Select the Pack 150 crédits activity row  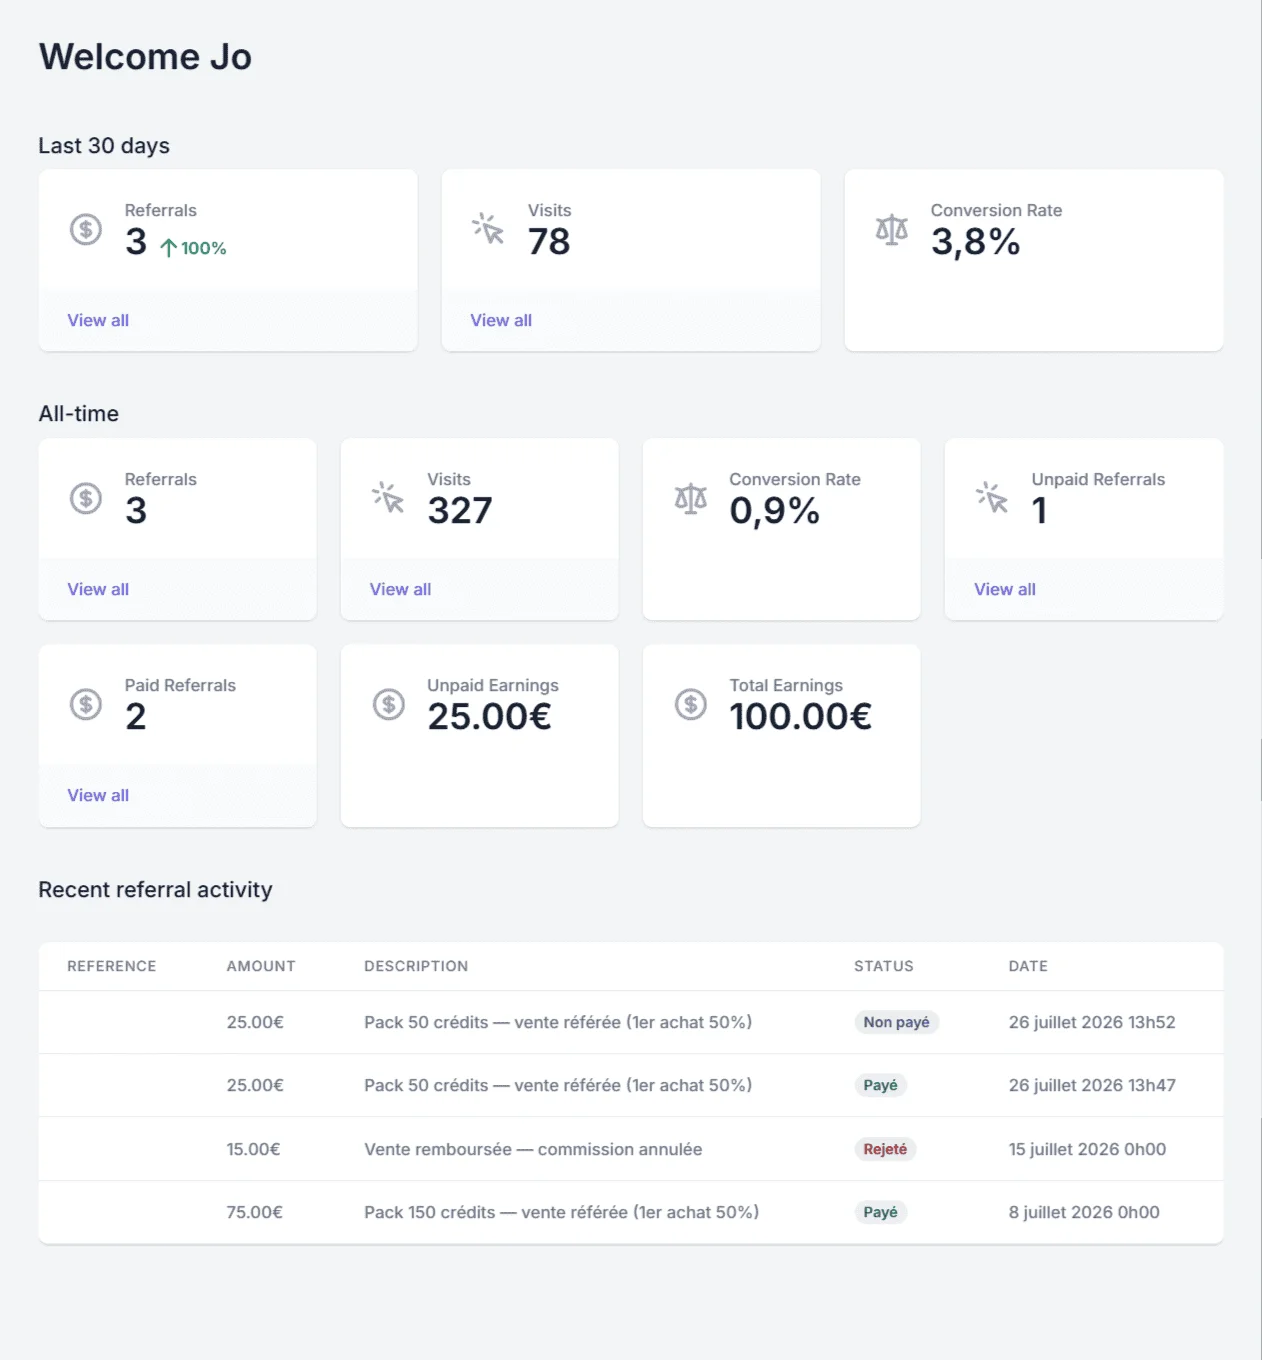(630, 1212)
